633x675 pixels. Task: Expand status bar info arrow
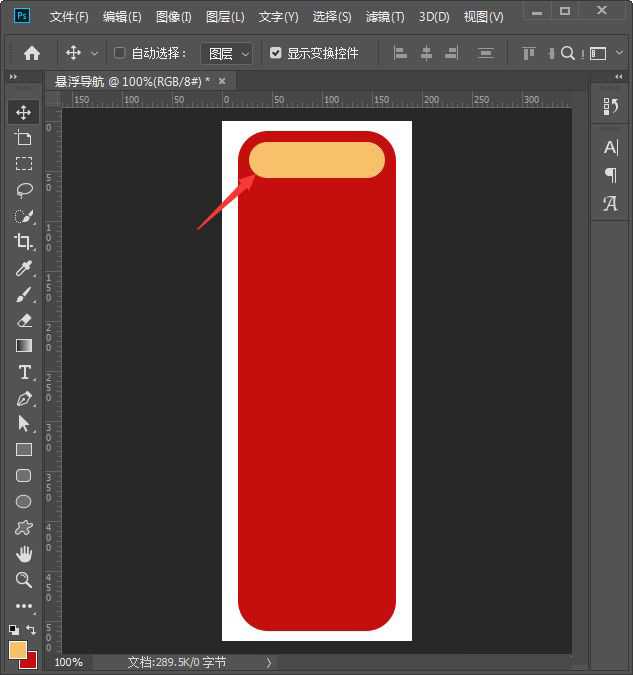coord(268,662)
